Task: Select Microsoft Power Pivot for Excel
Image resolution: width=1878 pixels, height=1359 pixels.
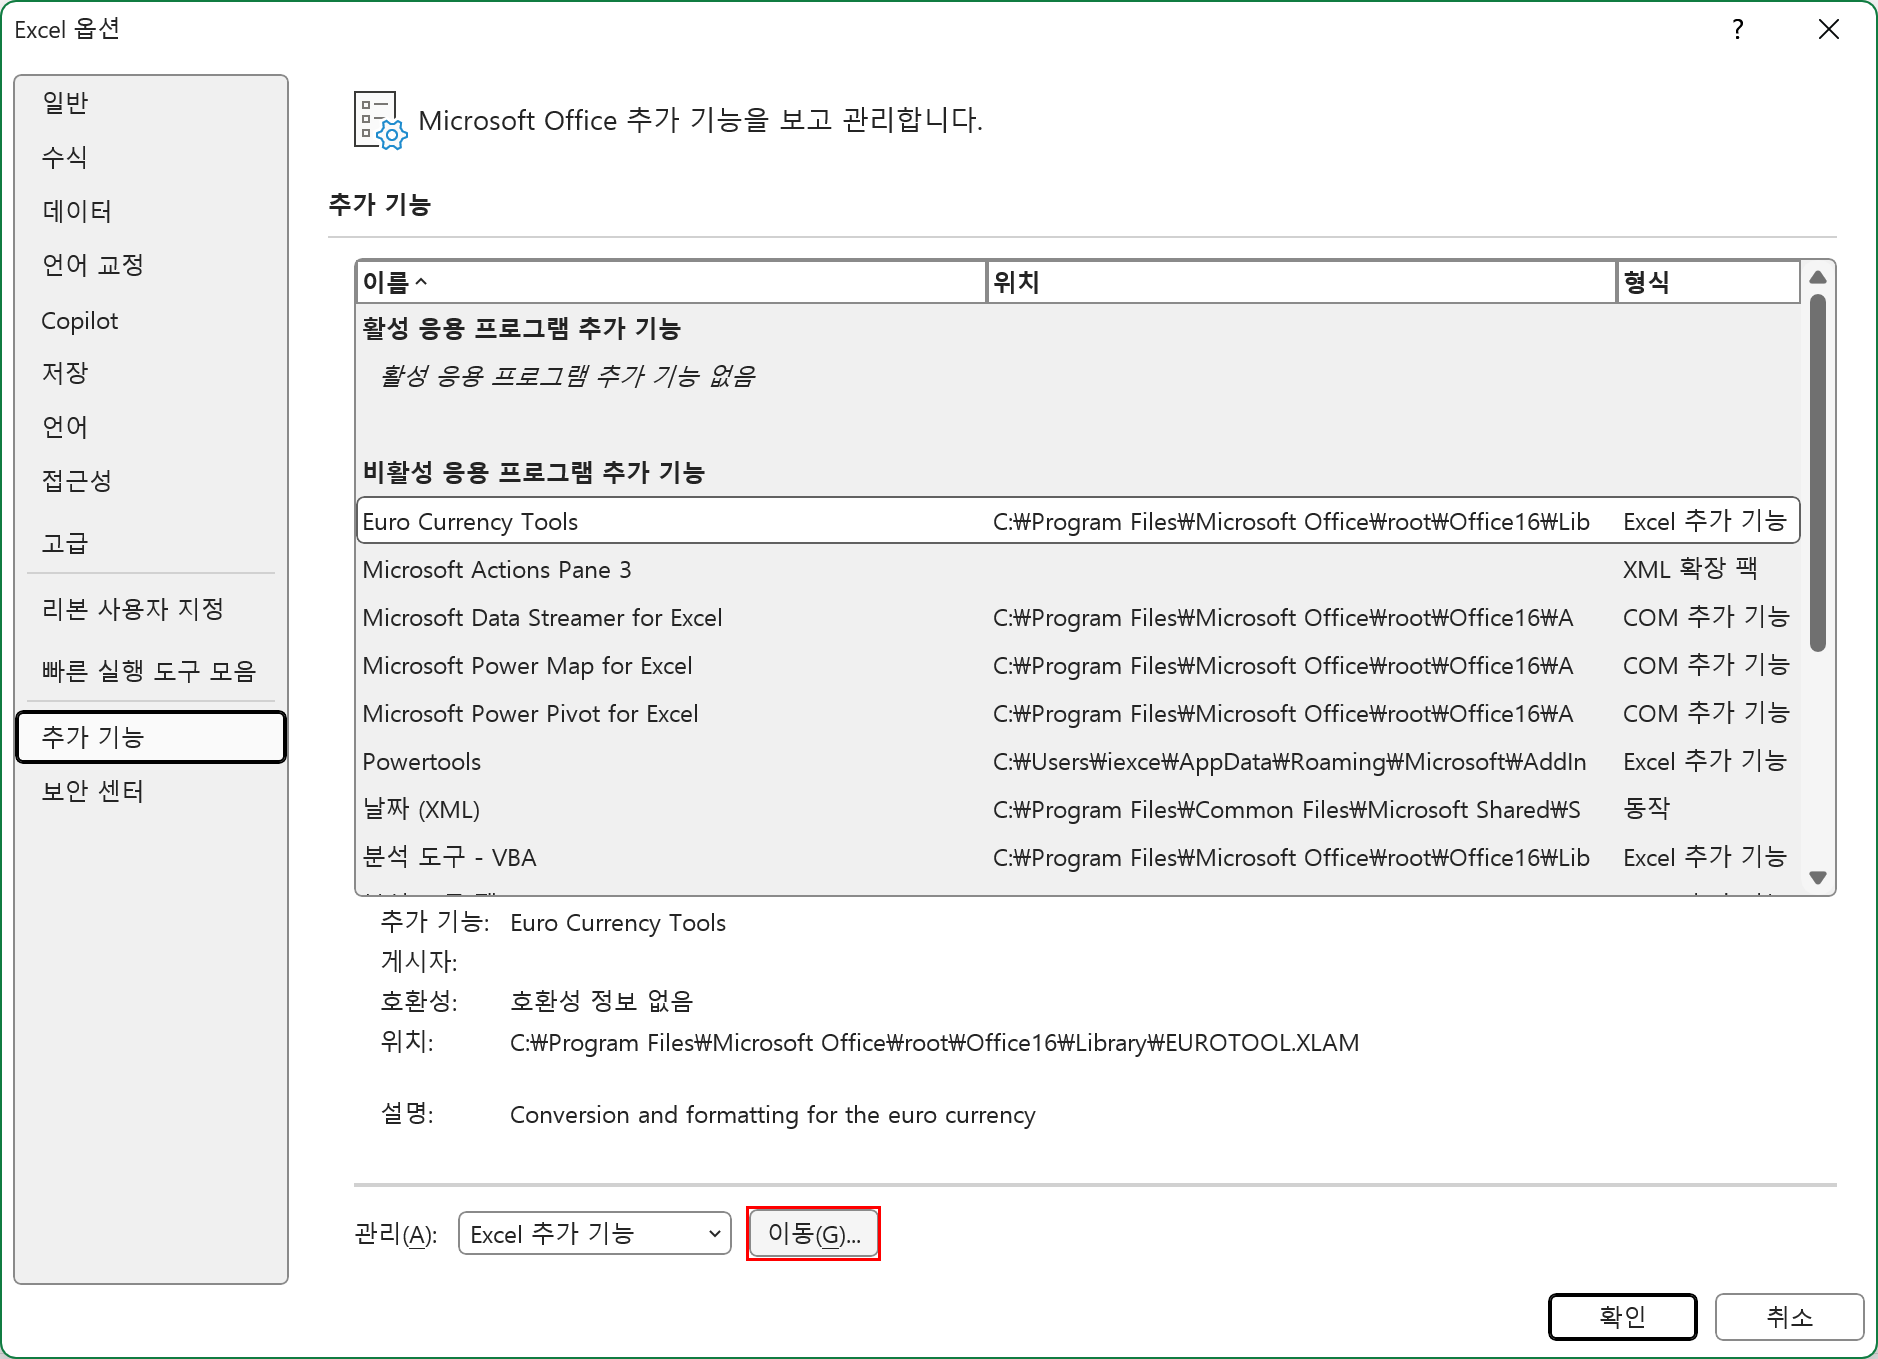Action: click(531, 713)
